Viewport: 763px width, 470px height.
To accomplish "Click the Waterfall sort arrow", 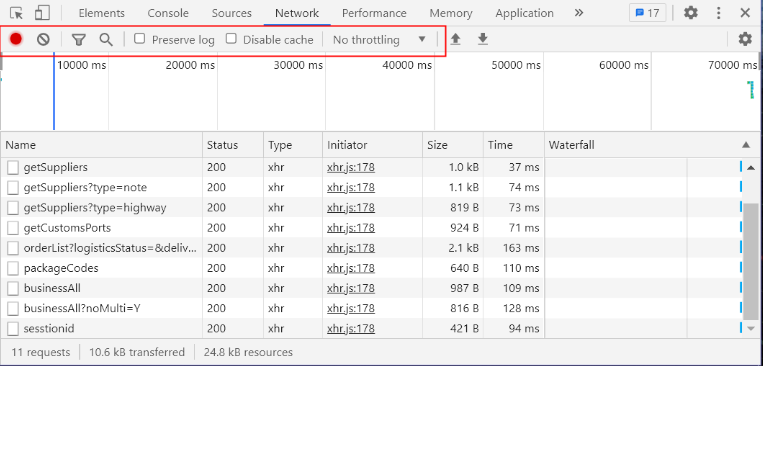I will 745,145.
